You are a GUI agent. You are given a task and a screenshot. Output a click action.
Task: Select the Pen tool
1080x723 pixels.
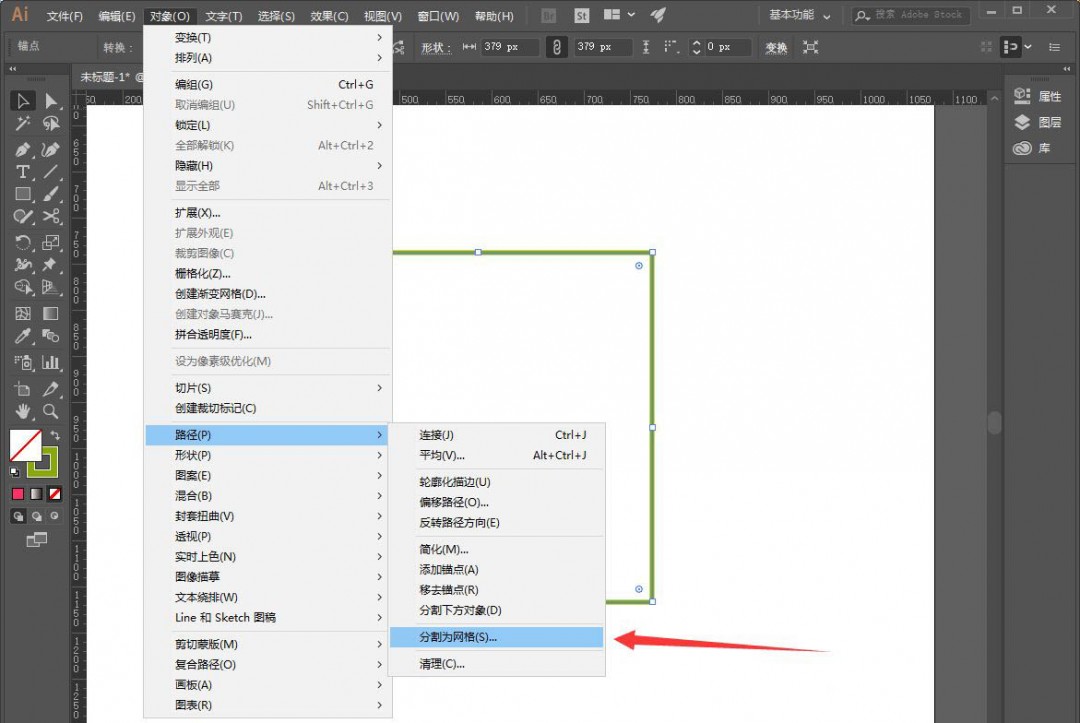coord(22,149)
